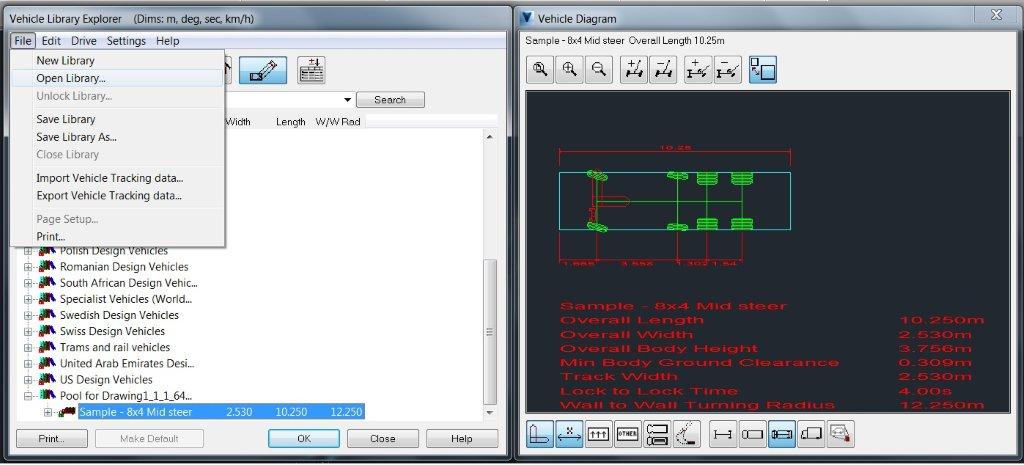Click the list settings toolbar icon
Image resolution: width=1024 pixels, height=465 pixels.
[312, 70]
